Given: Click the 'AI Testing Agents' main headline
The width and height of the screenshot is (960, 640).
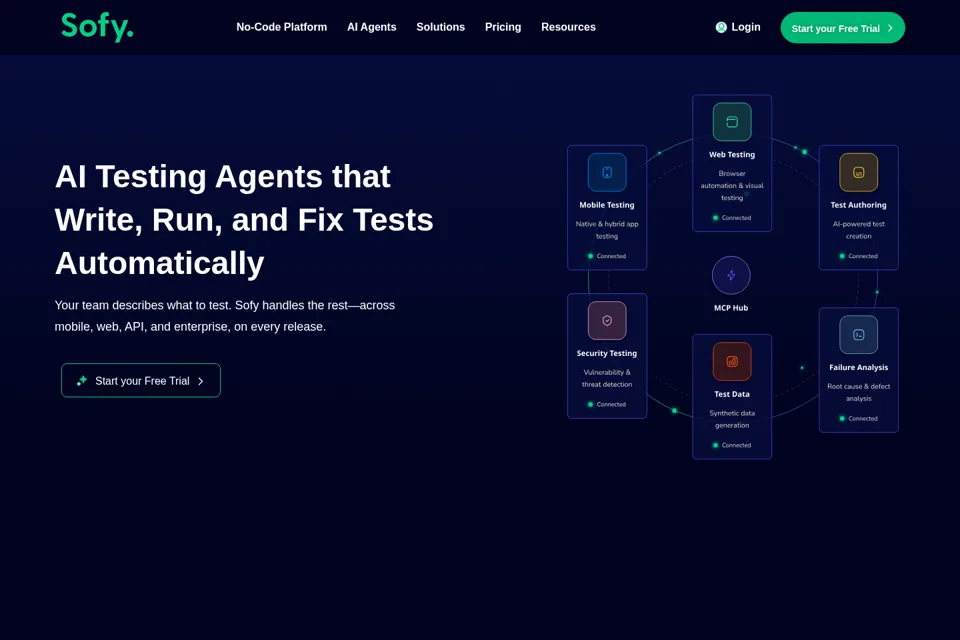Looking at the screenshot, I should point(244,219).
